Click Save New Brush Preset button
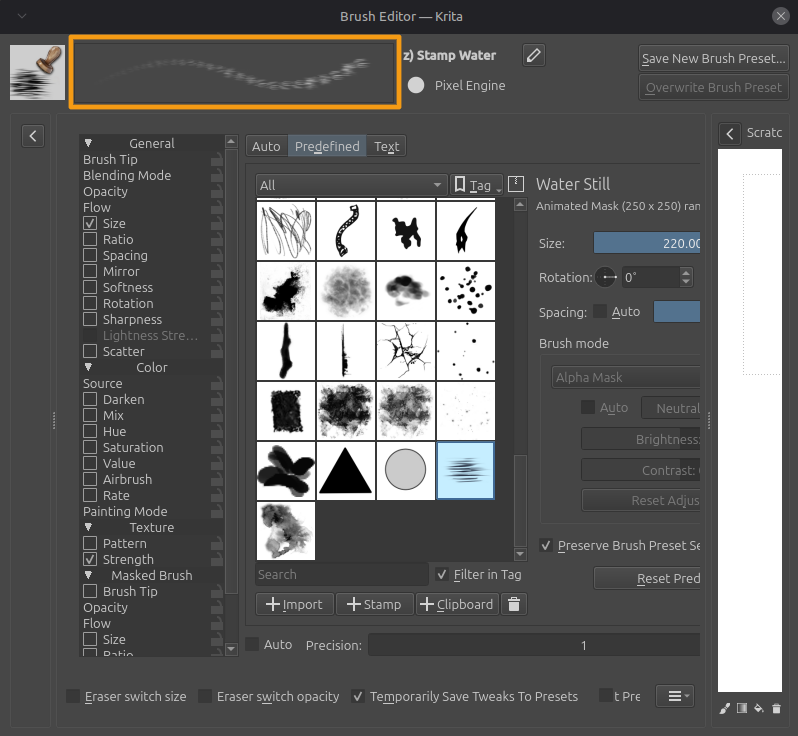 (713, 58)
